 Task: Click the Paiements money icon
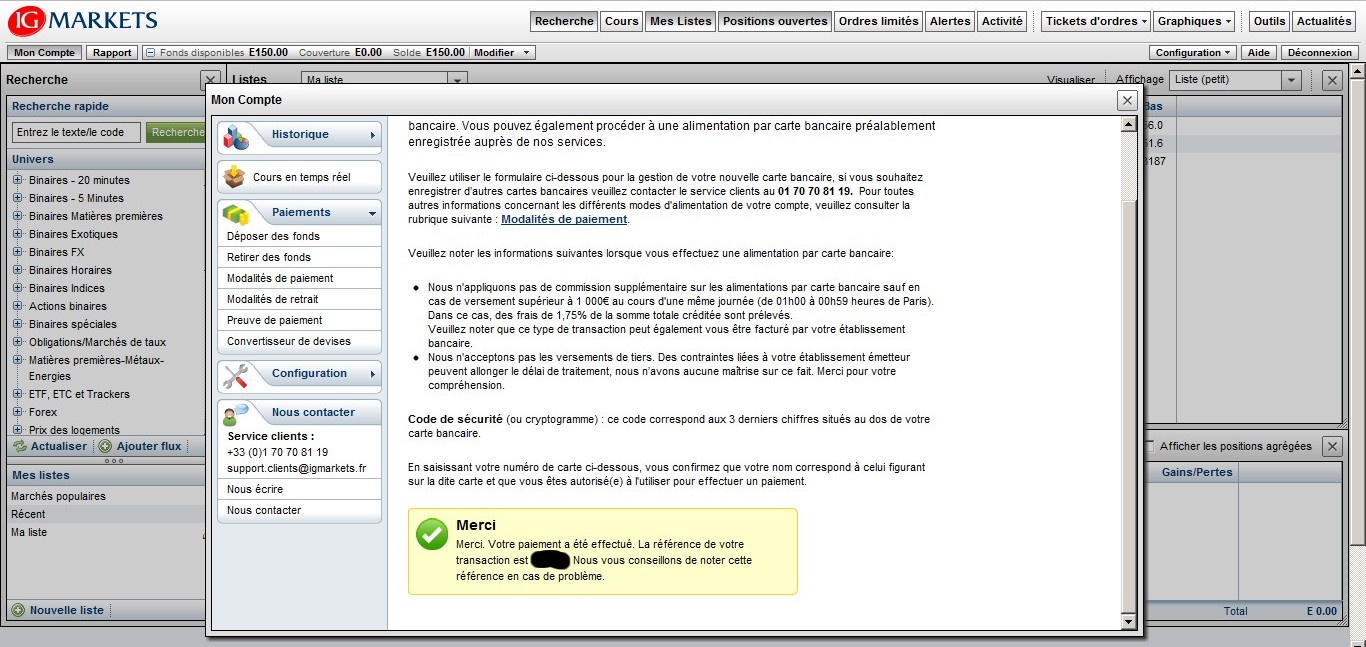click(x=236, y=214)
